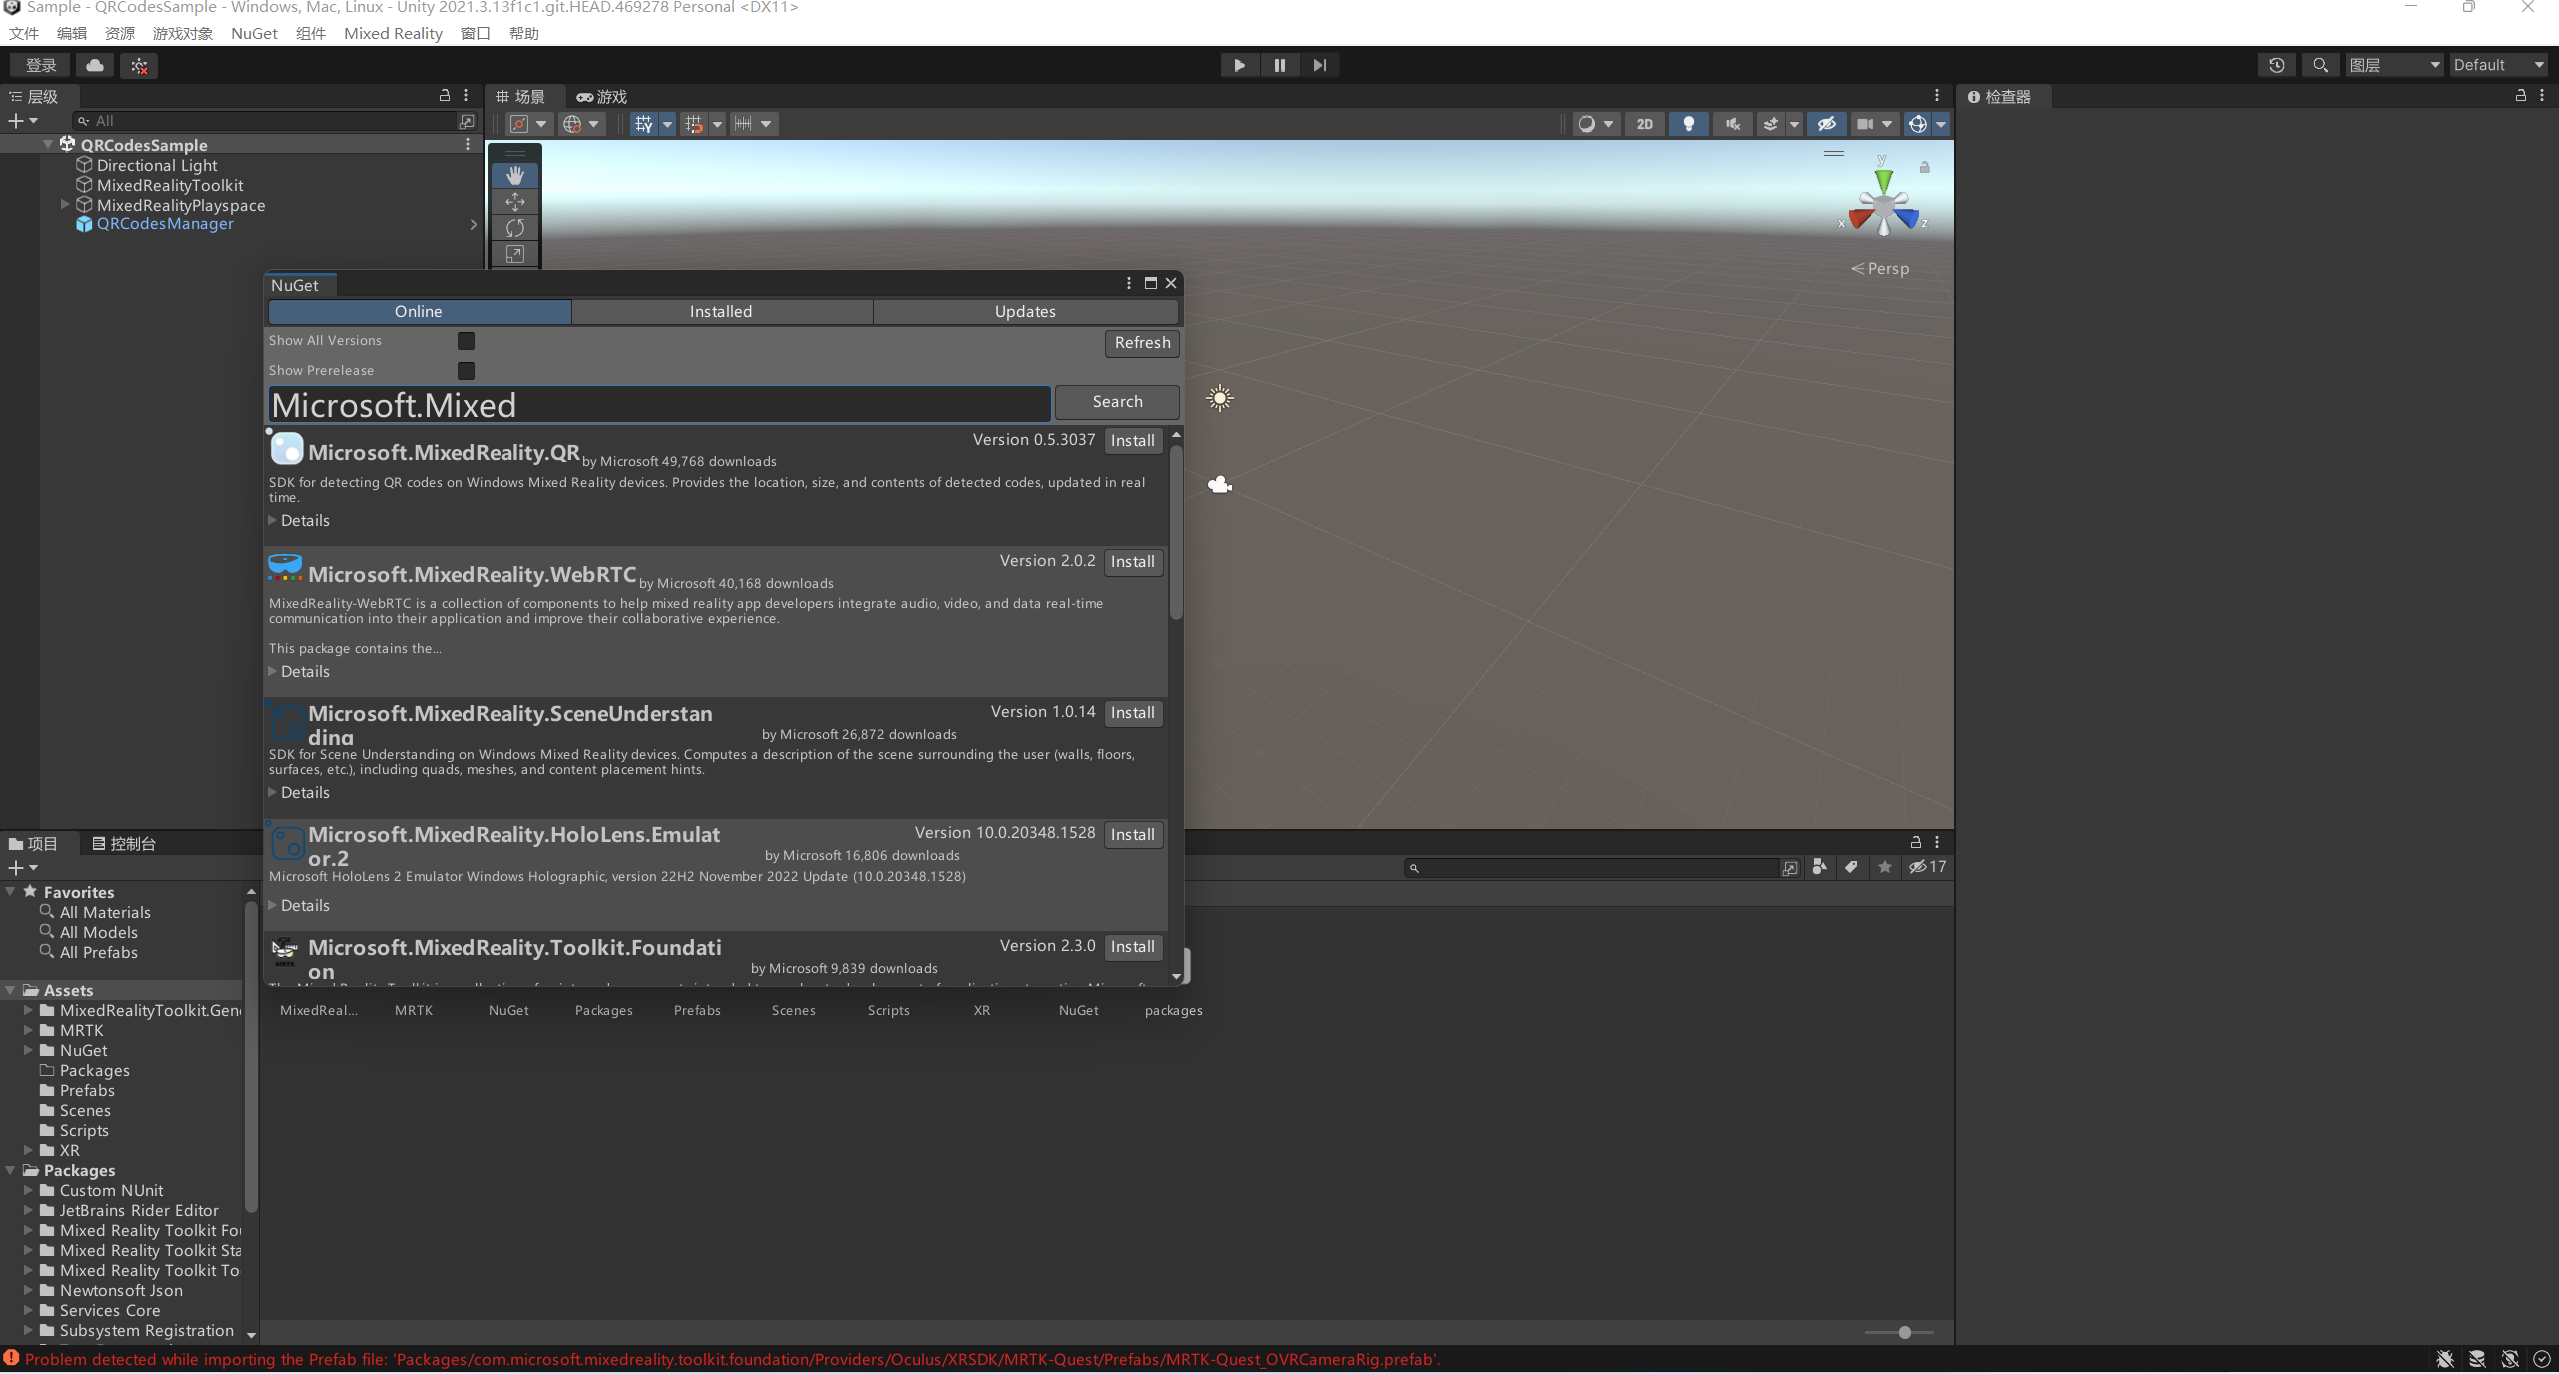Enable Show Prerelease checkbox

pyautogui.click(x=466, y=371)
